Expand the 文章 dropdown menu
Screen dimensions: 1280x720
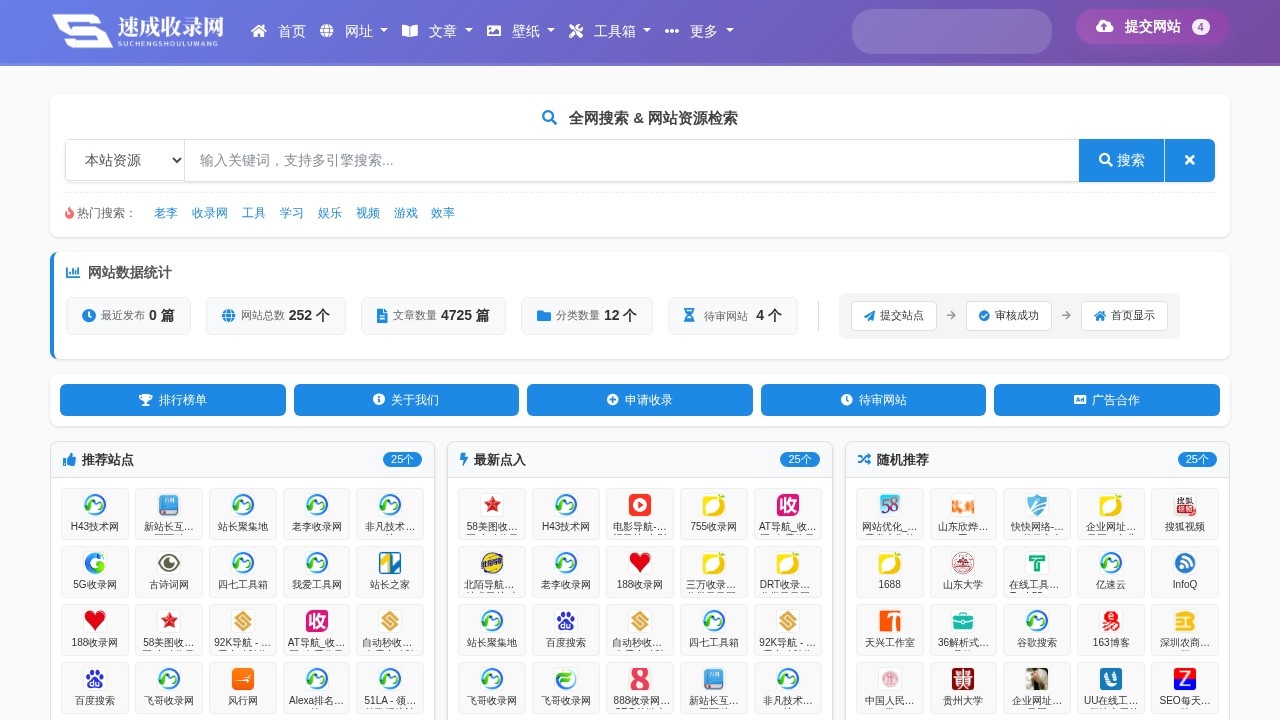[437, 31]
